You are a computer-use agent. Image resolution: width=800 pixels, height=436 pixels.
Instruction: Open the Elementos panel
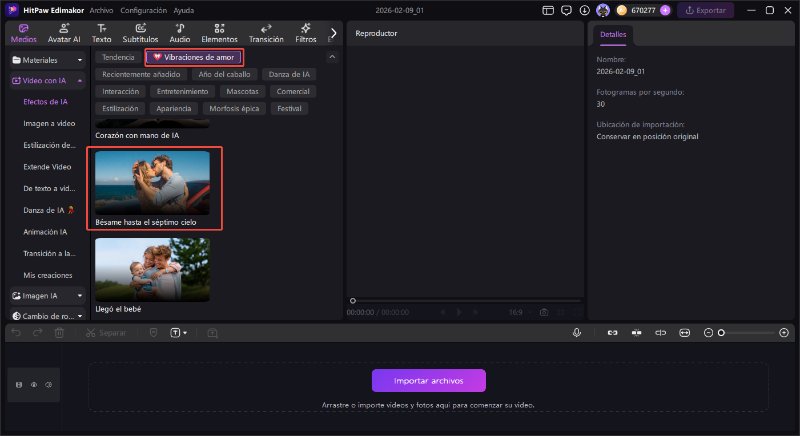click(219, 33)
